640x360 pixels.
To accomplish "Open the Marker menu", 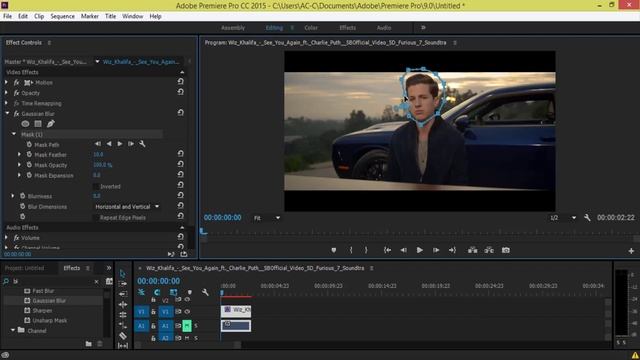I will click(x=89, y=16).
